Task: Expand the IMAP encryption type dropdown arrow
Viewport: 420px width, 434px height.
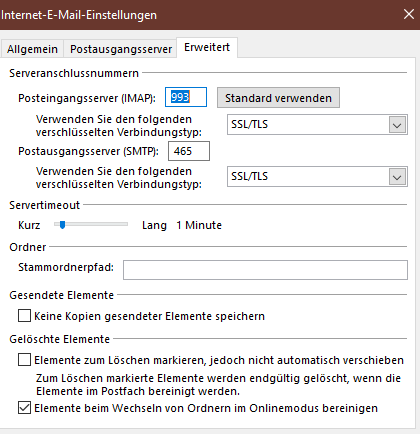Action: [x=397, y=125]
